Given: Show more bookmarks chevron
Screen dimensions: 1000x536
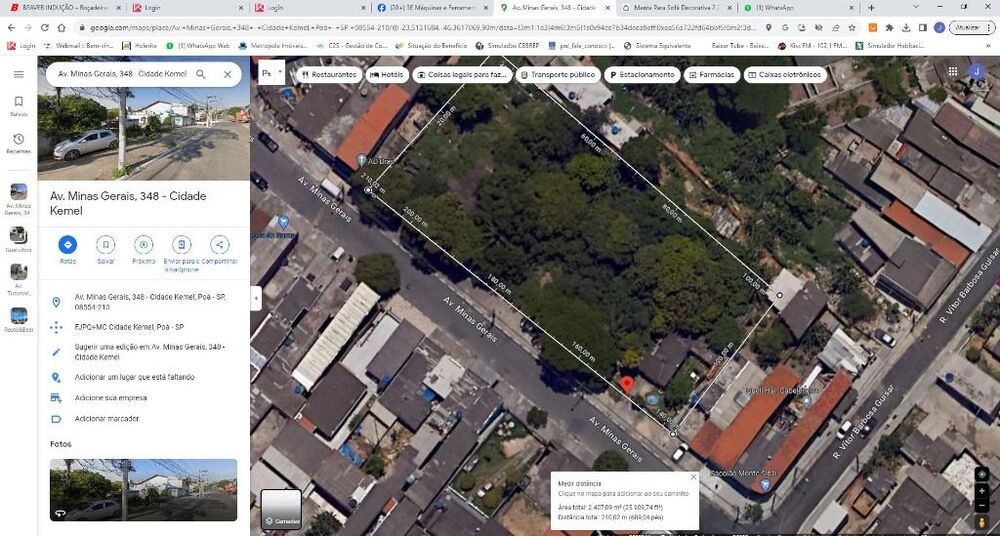Looking at the screenshot, I should [x=989, y=46].
